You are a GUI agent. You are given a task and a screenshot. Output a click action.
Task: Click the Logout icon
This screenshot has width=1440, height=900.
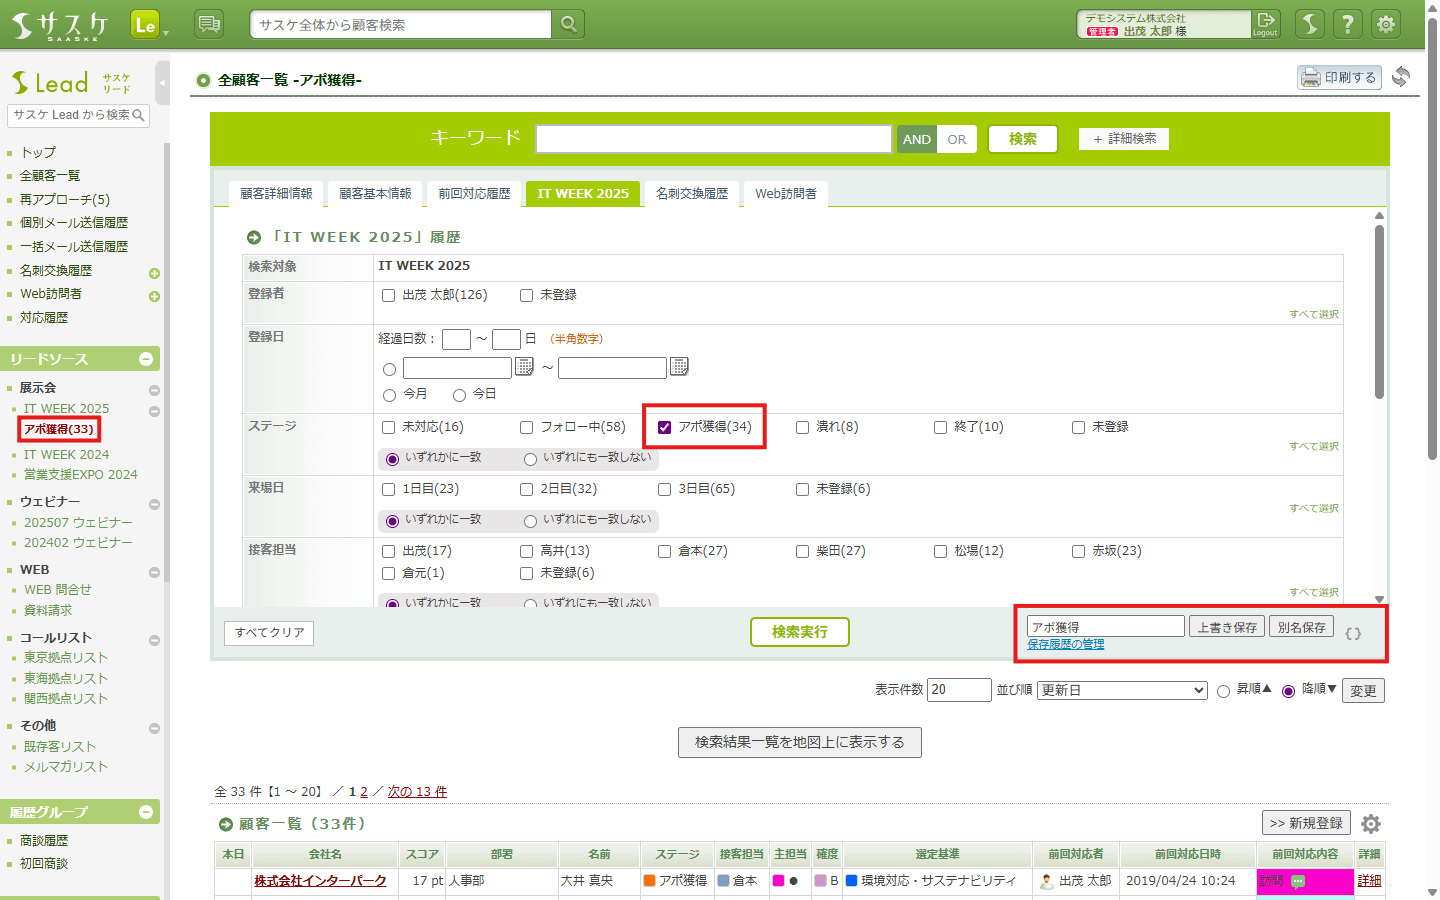tap(1266, 24)
